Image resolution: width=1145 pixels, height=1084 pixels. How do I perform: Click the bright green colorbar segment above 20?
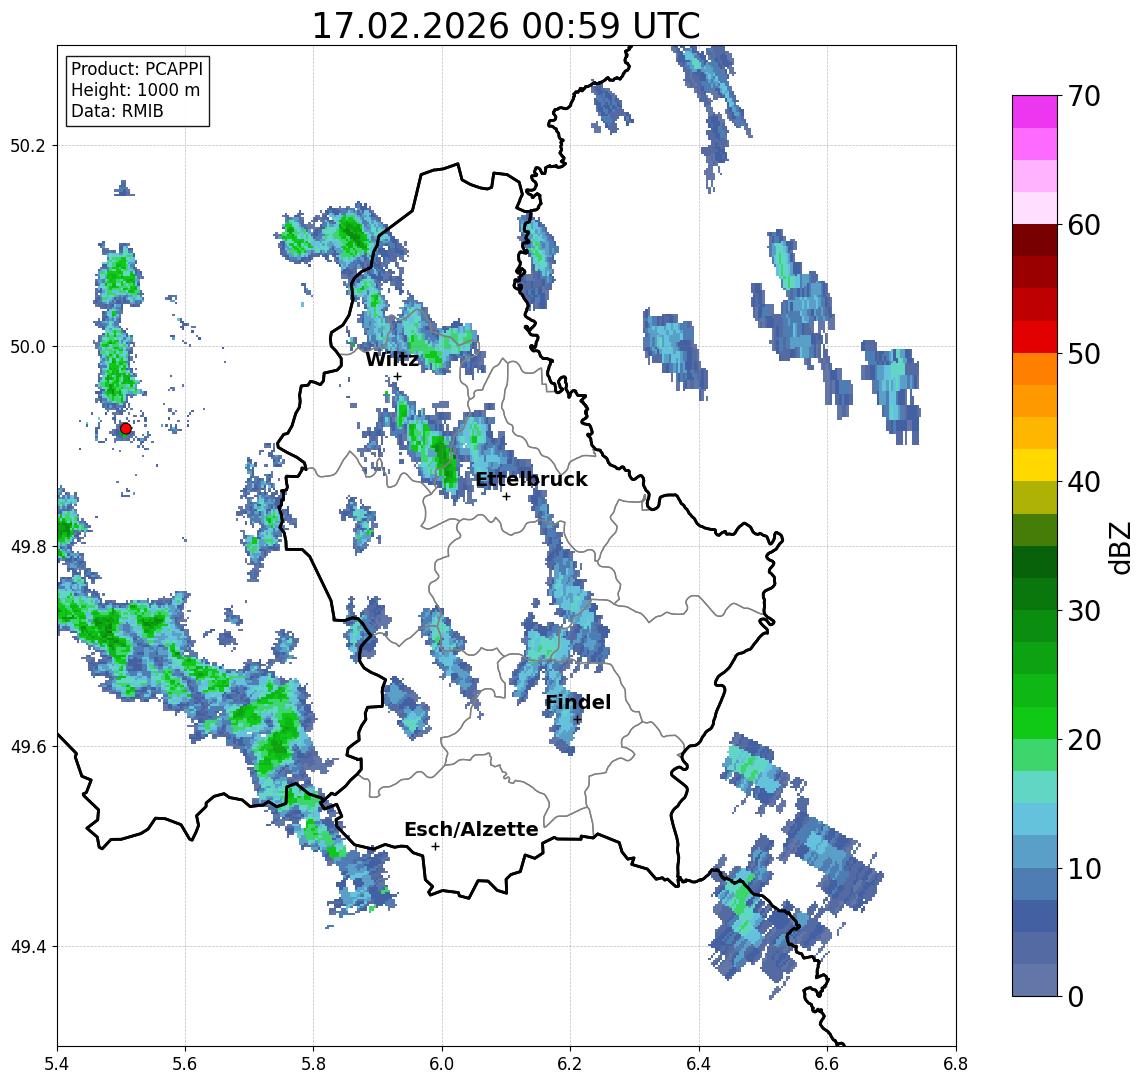[1035, 722]
